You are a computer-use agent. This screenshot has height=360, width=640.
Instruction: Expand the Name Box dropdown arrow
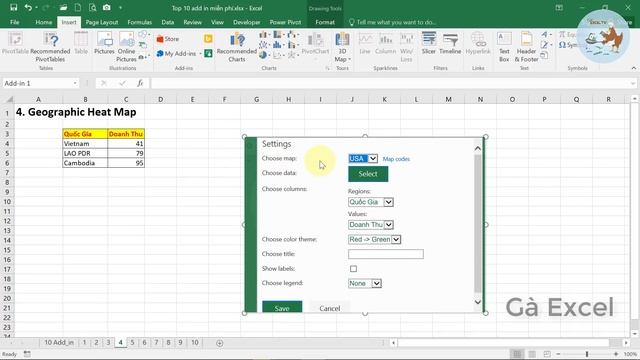coord(75,83)
